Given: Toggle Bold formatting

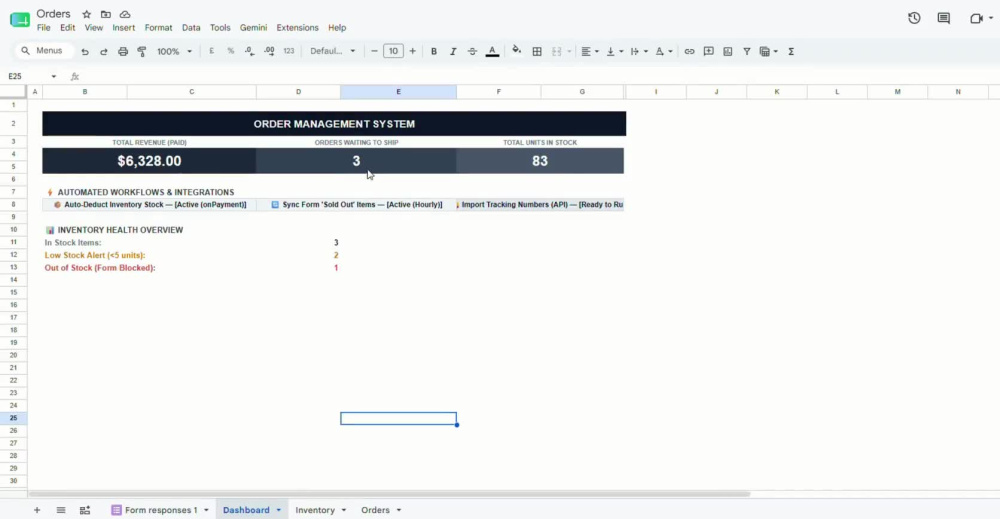Looking at the screenshot, I should [434, 51].
